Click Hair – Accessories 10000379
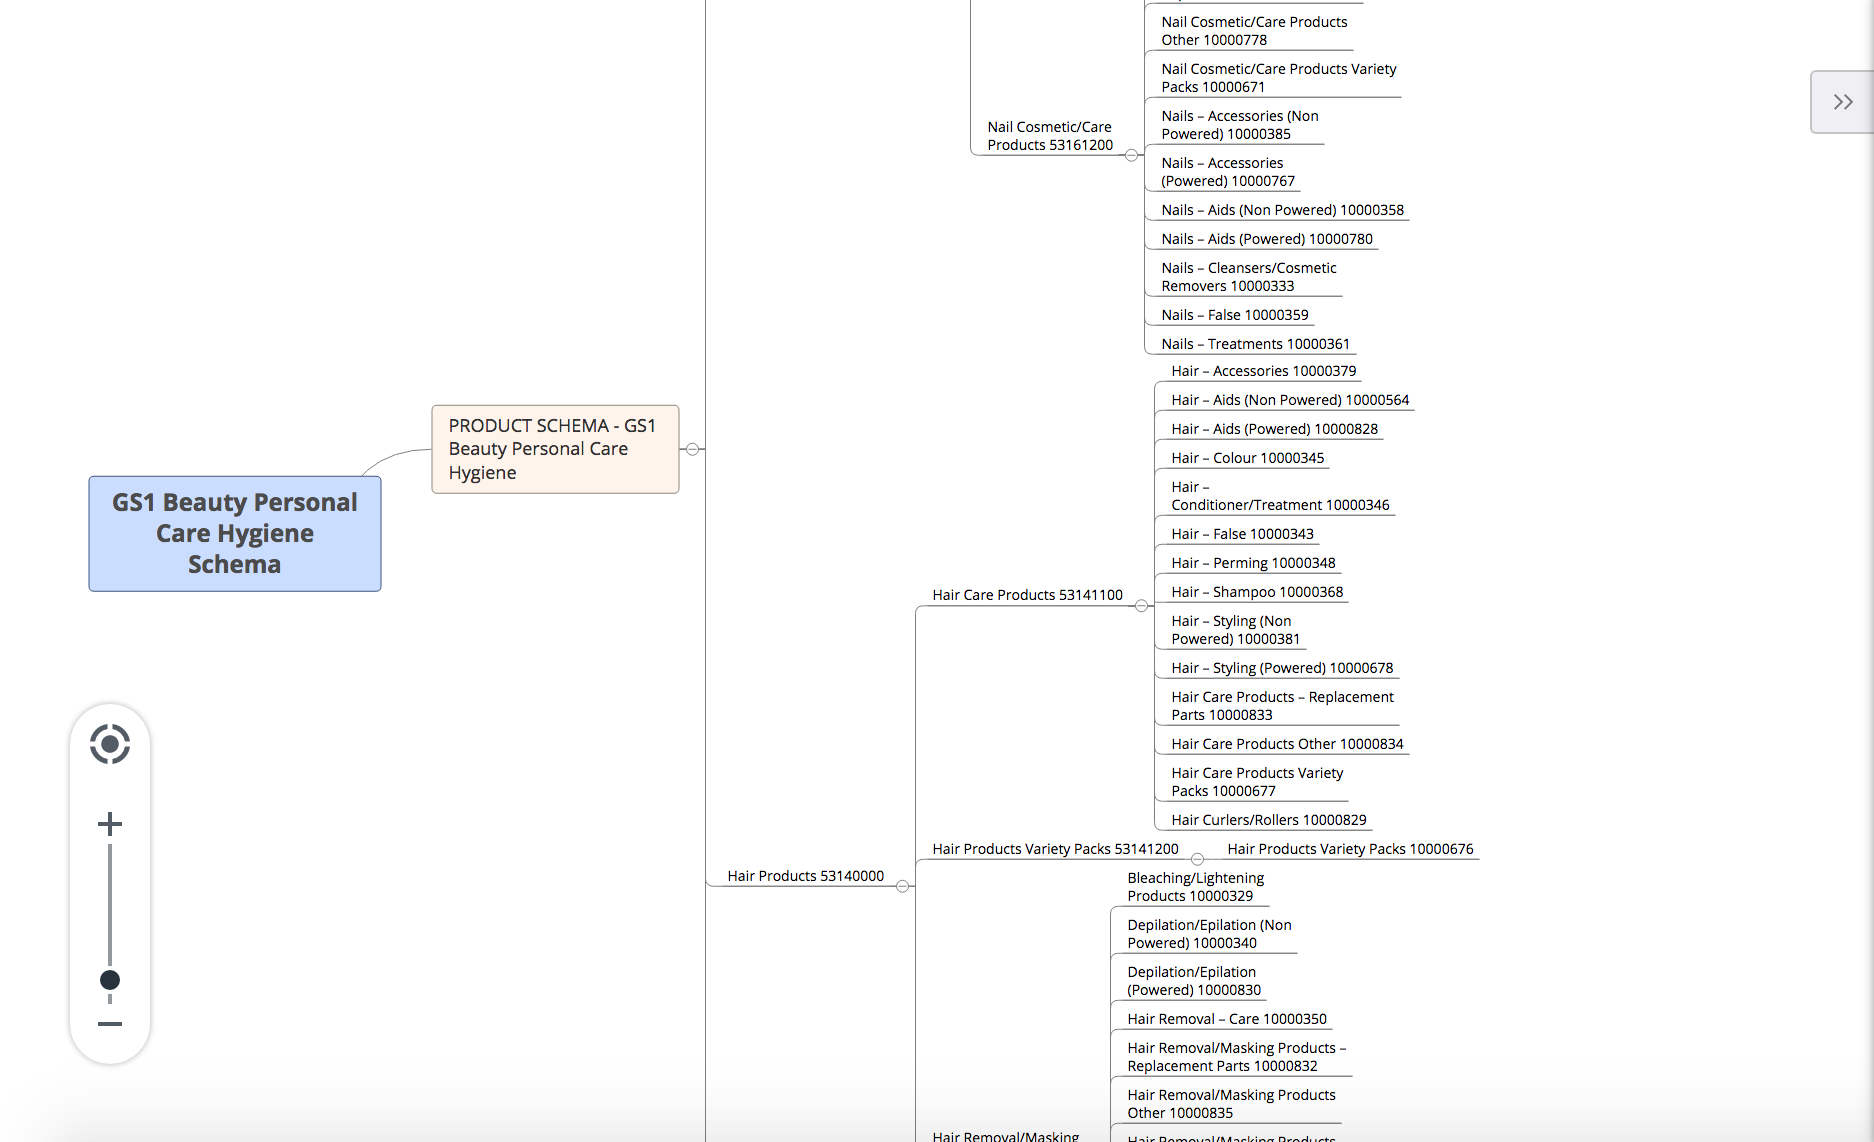Image resolution: width=1874 pixels, height=1142 pixels. click(x=1263, y=371)
